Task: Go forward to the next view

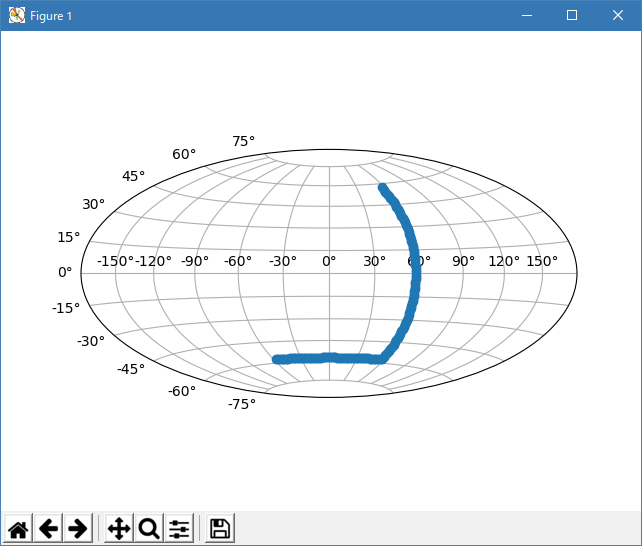Action: pos(77,528)
